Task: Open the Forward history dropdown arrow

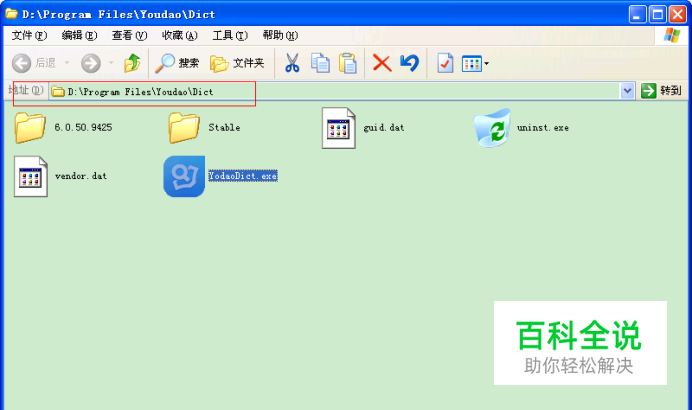Action: [x=111, y=63]
